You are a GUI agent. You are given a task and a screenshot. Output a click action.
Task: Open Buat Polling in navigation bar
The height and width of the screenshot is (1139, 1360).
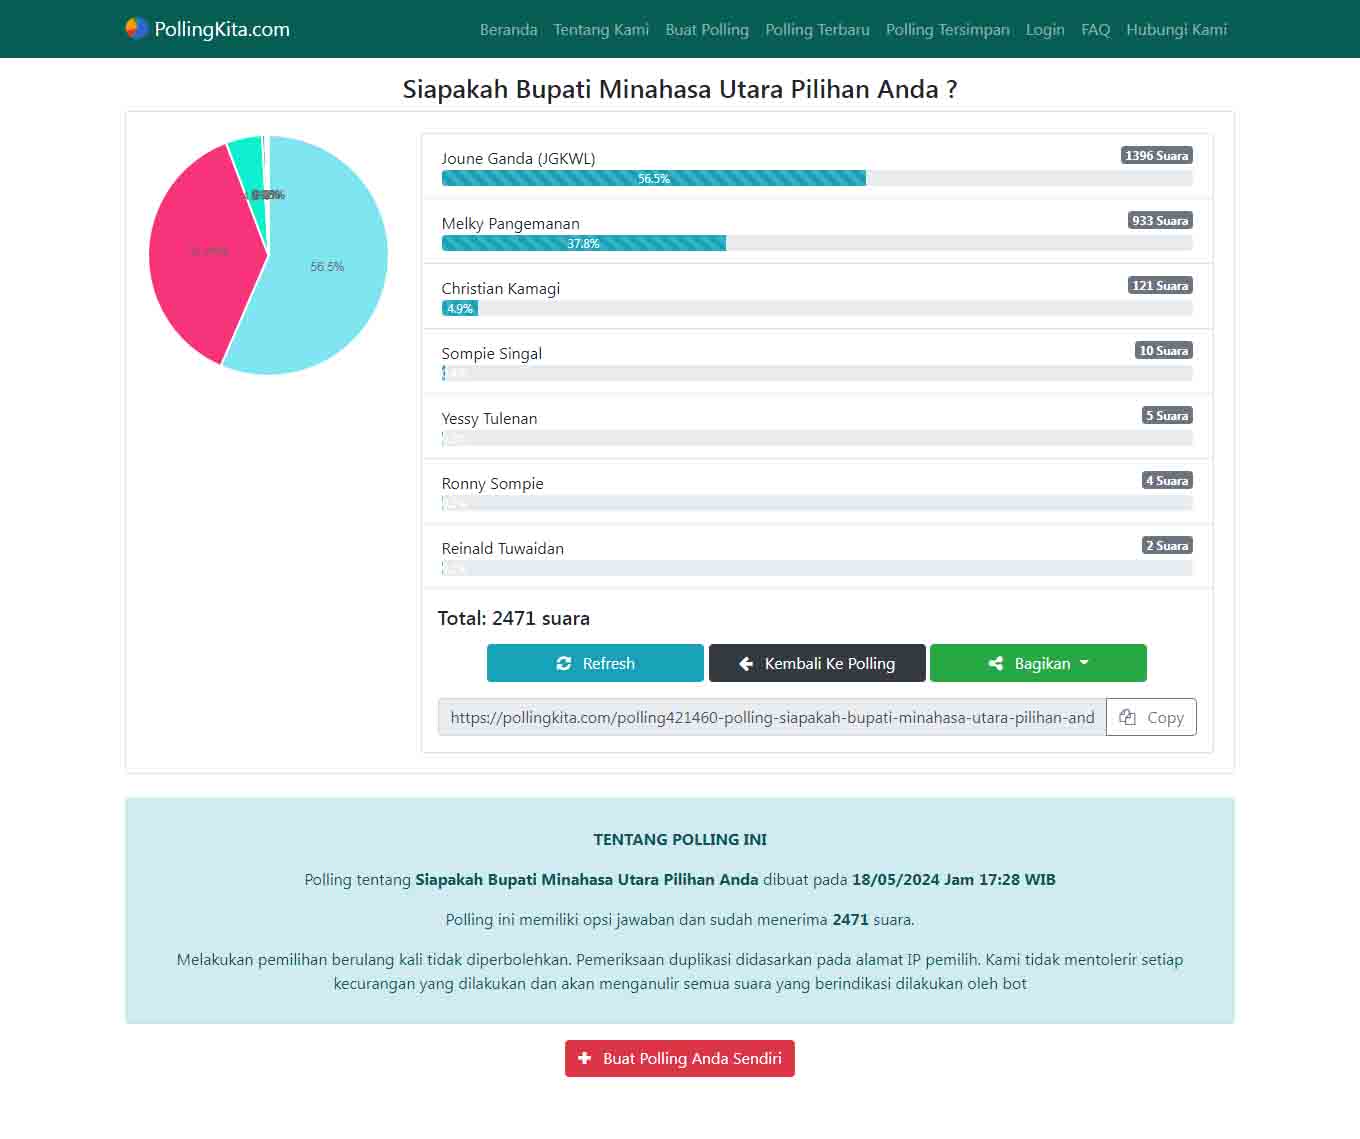click(707, 30)
